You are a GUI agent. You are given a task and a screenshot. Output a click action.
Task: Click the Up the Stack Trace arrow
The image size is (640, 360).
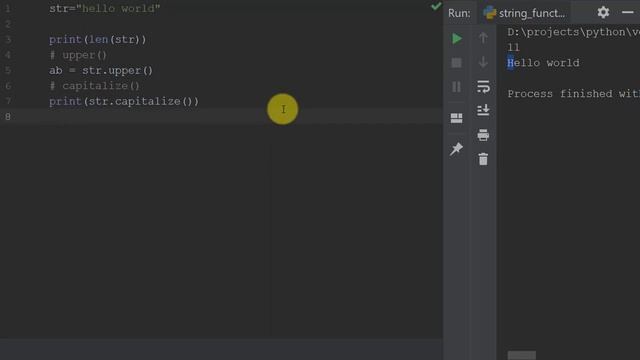coord(483,38)
